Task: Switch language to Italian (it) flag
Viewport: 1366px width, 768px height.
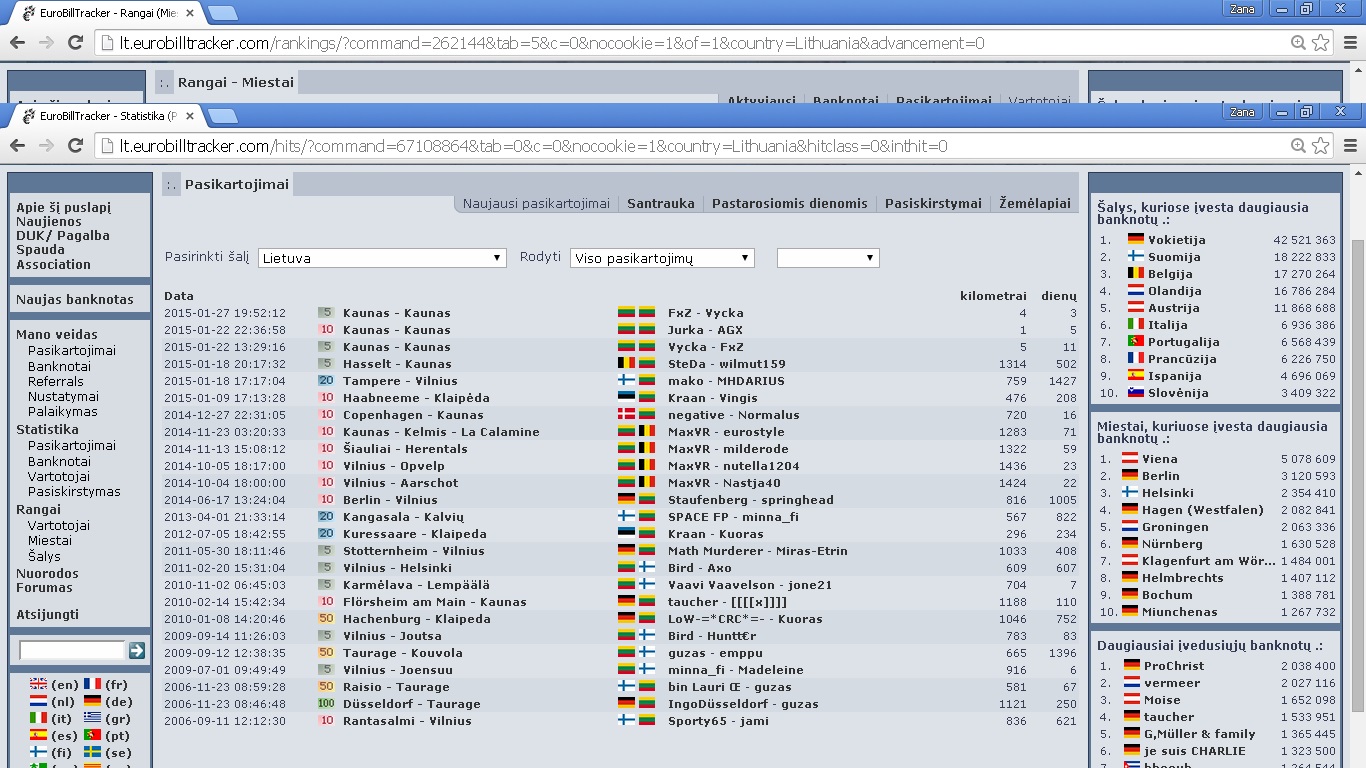Action: tap(38, 719)
